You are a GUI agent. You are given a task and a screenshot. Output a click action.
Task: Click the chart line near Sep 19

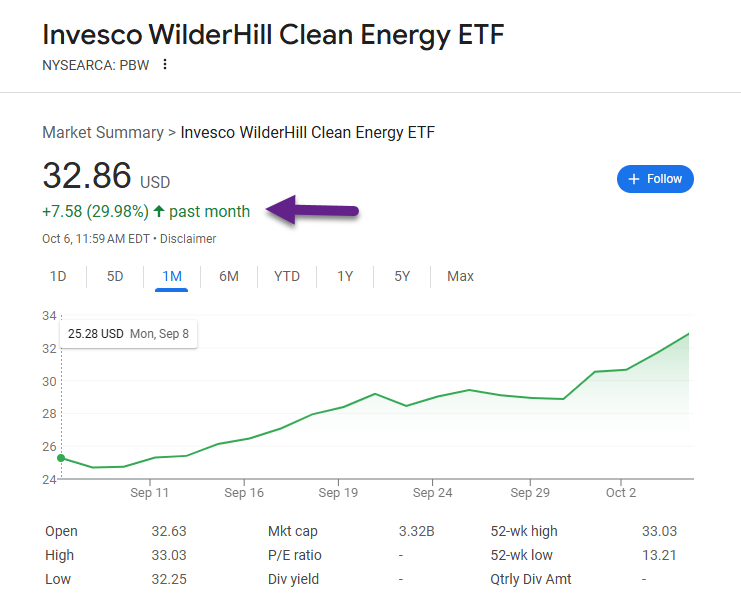pyautogui.click(x=338, y=408)
